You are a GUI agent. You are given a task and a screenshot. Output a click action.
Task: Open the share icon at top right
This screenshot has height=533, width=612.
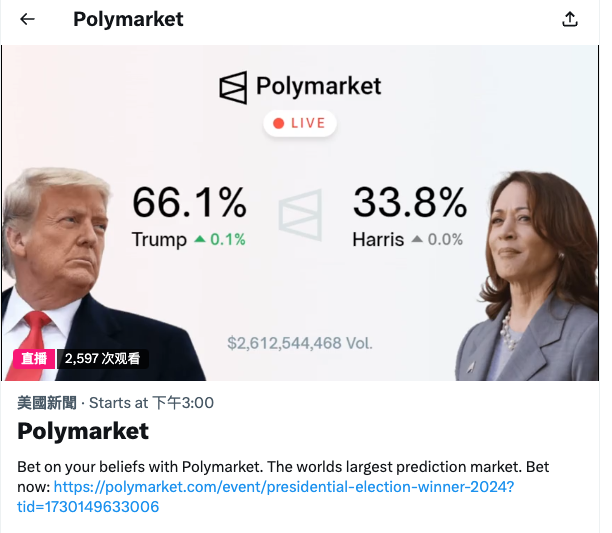point(570,19)
